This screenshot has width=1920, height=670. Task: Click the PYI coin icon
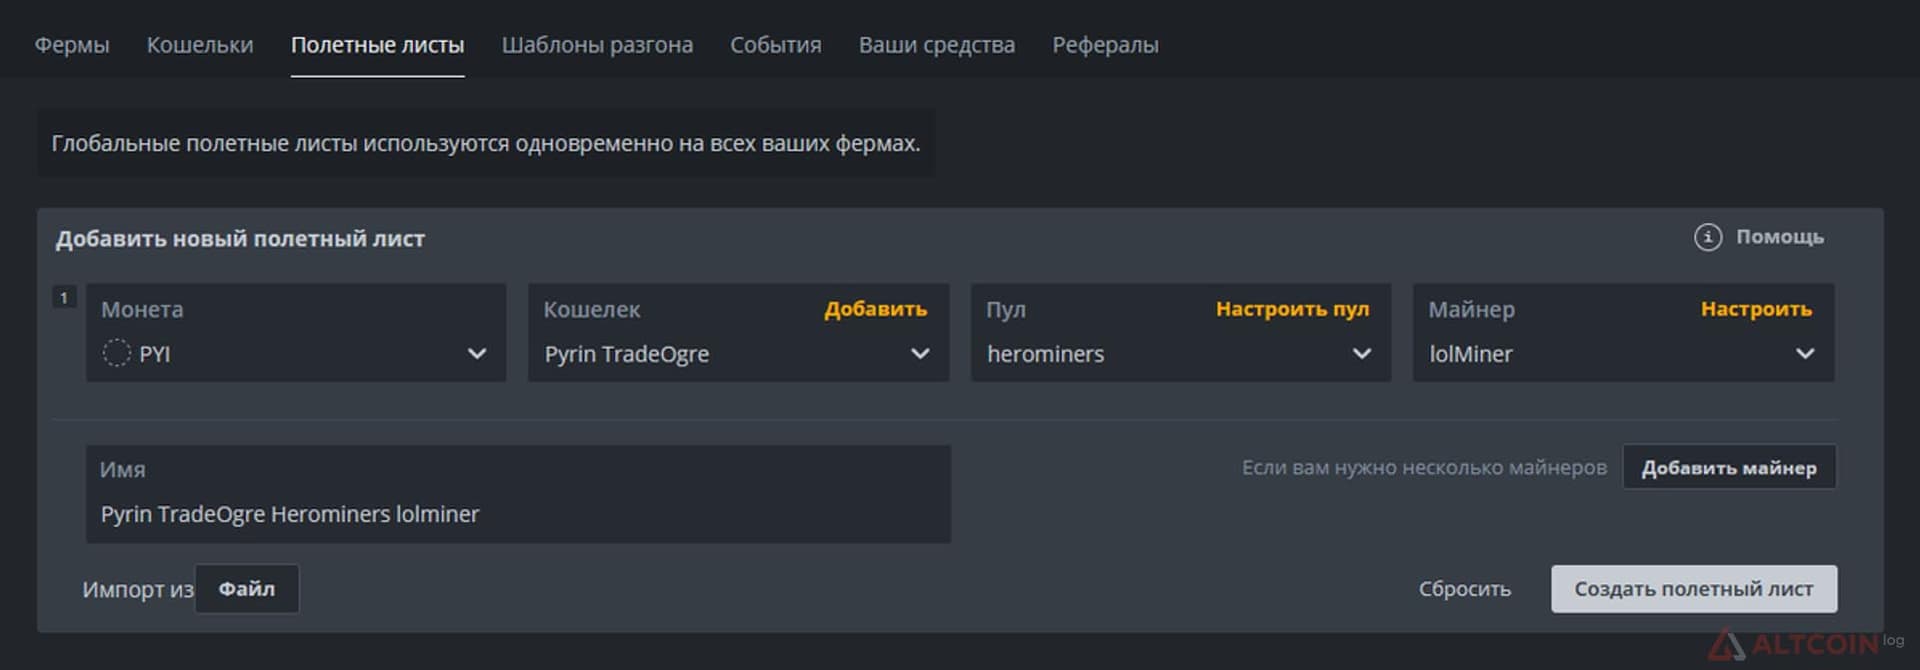coord(117,353)
